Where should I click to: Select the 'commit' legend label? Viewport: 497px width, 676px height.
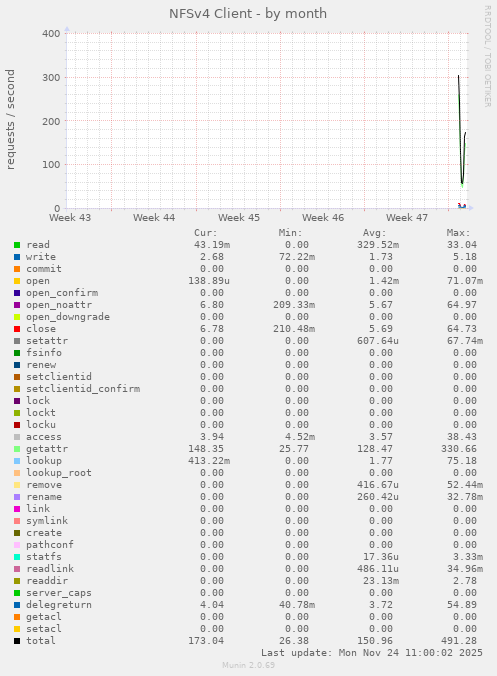pos(44,269)
